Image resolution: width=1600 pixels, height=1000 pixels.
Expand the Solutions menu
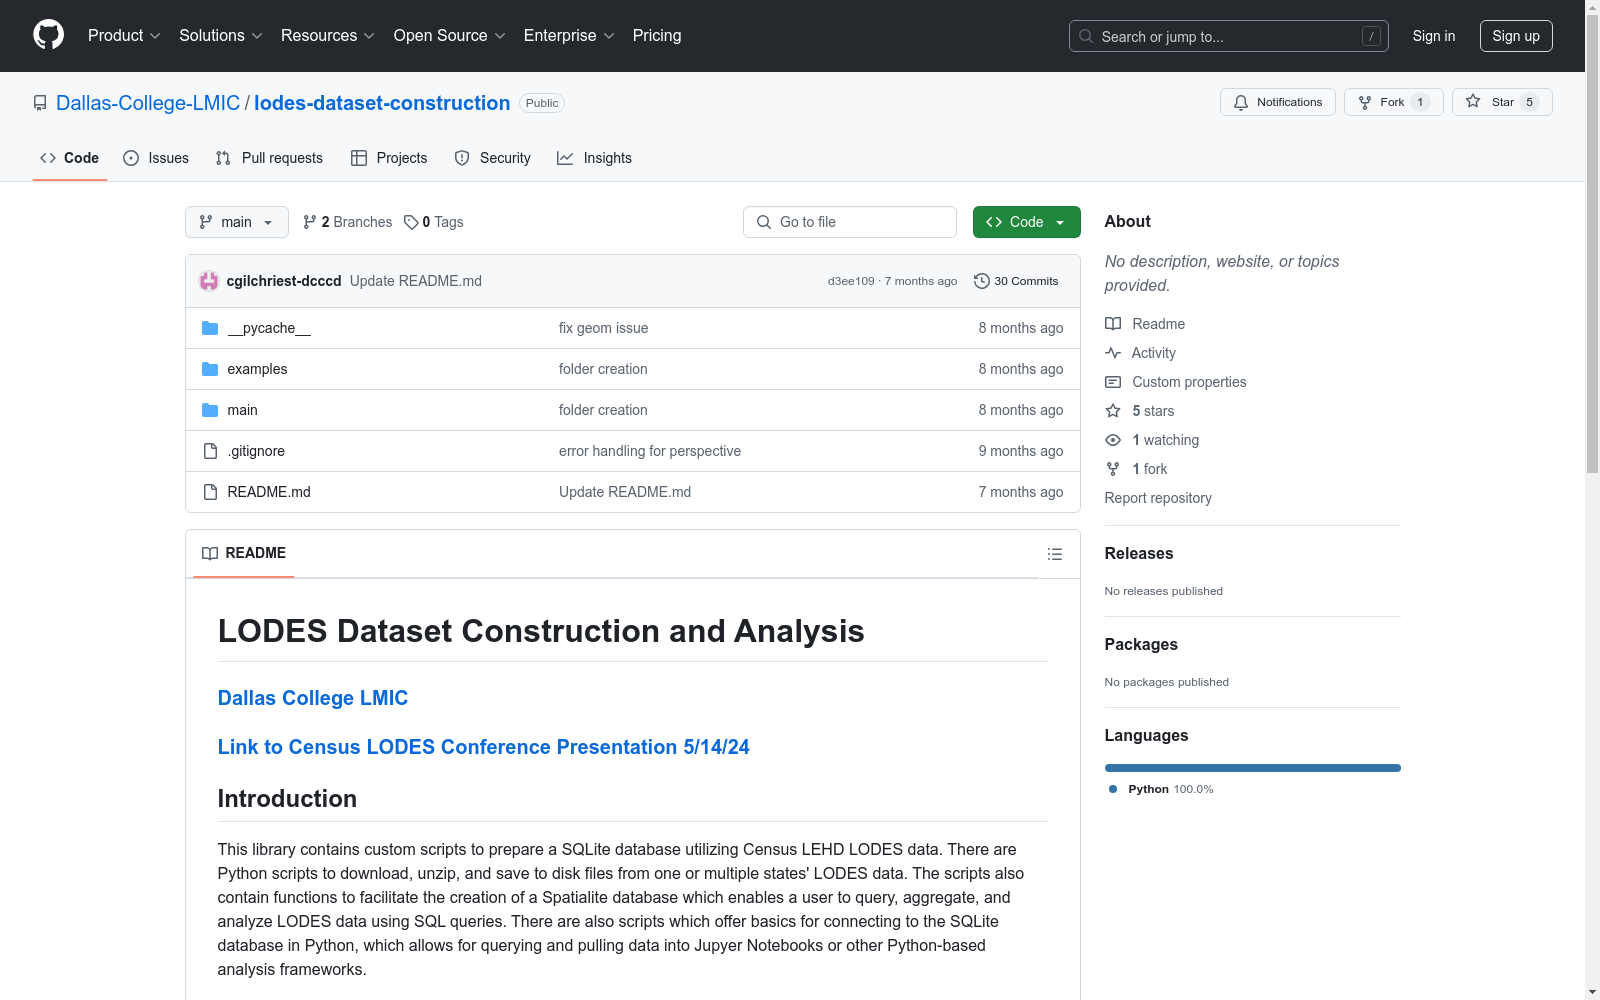221,35
